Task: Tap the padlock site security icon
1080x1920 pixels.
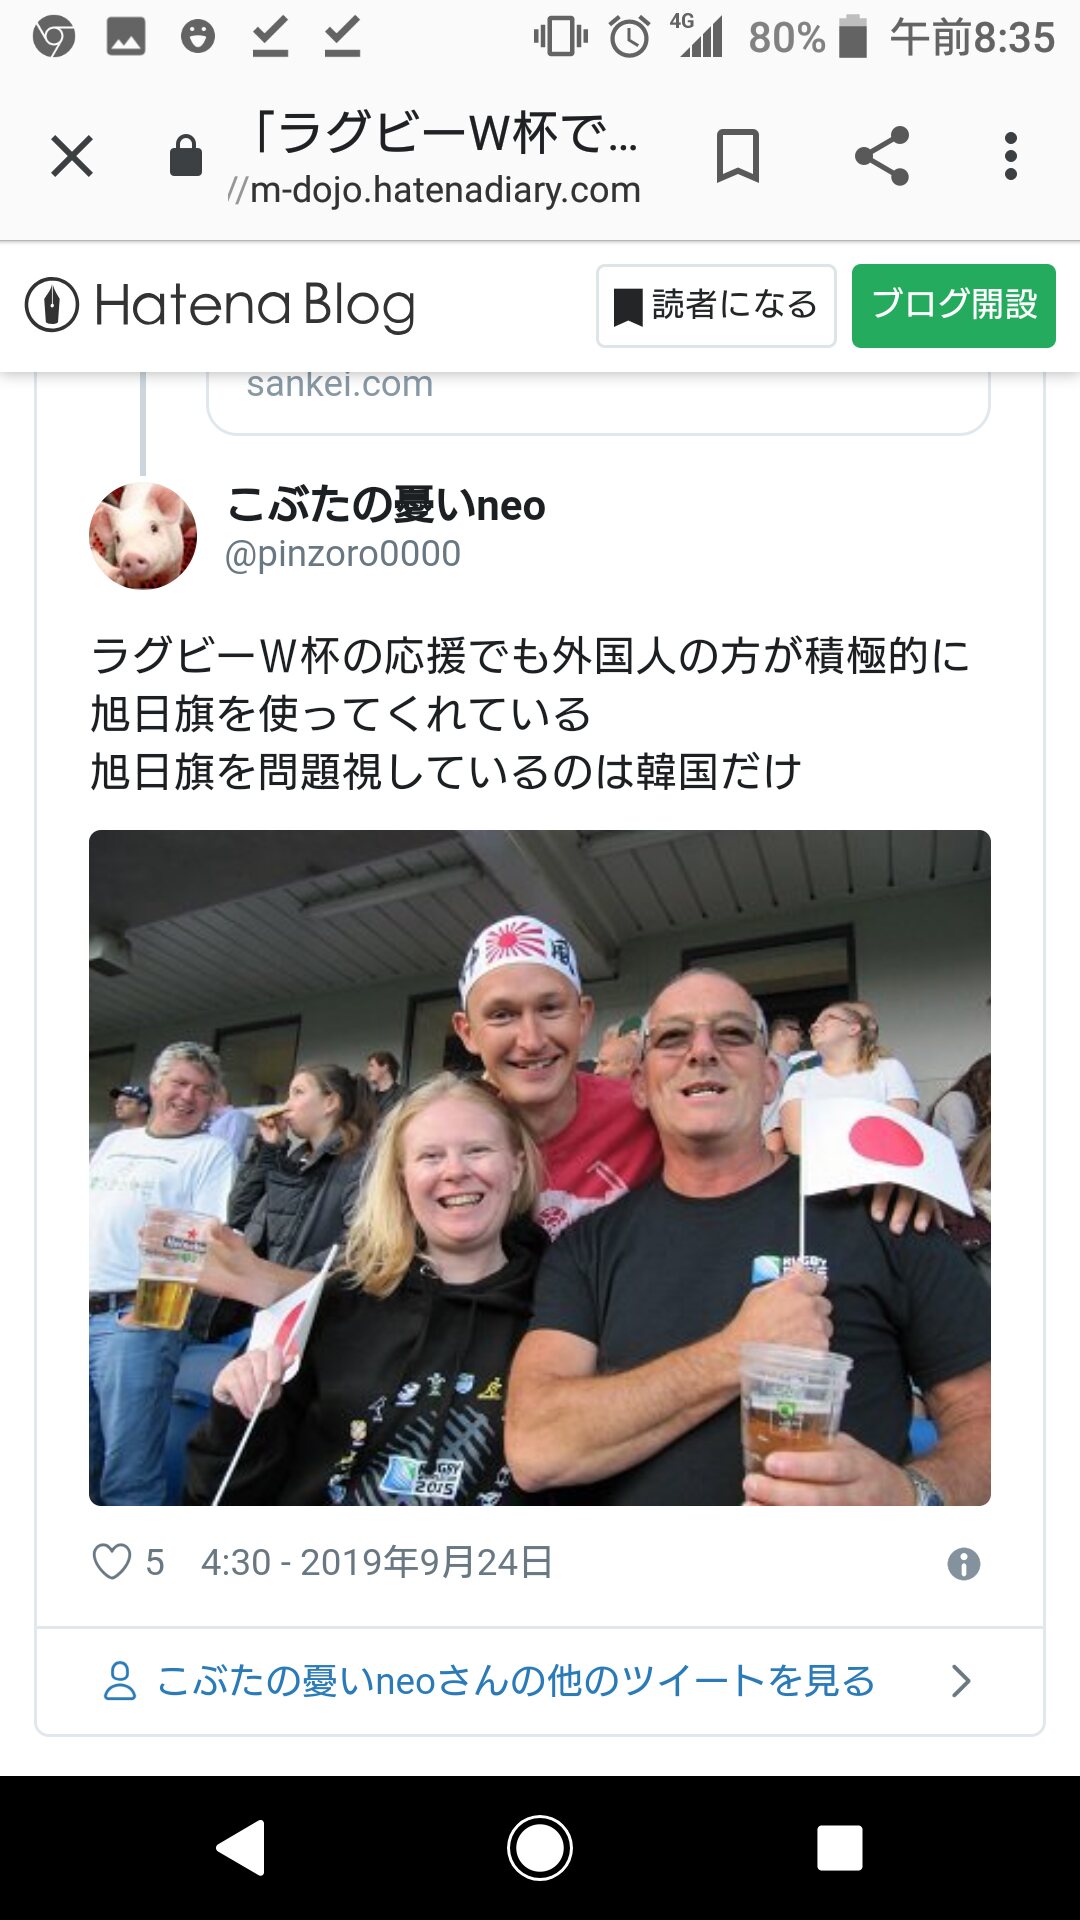Action: (x=186, y=156)
